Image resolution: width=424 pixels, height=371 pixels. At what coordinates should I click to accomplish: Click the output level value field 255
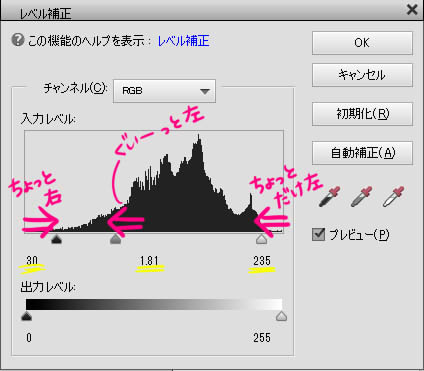click(262, 338)
